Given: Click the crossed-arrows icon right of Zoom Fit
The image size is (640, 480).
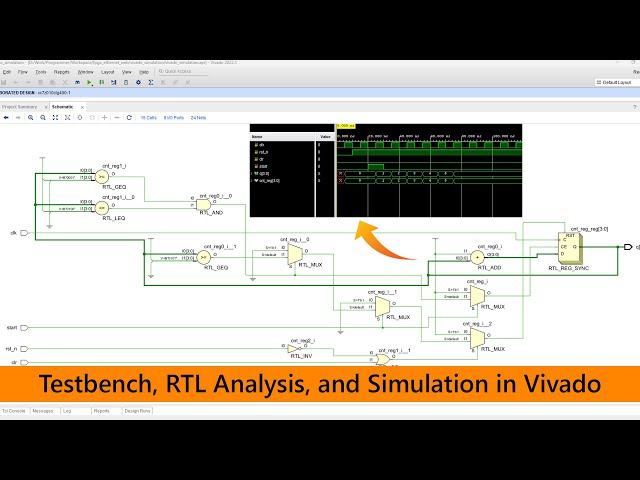Looking at the screenshot, I should pyautogui.click(x=67, y=118).
